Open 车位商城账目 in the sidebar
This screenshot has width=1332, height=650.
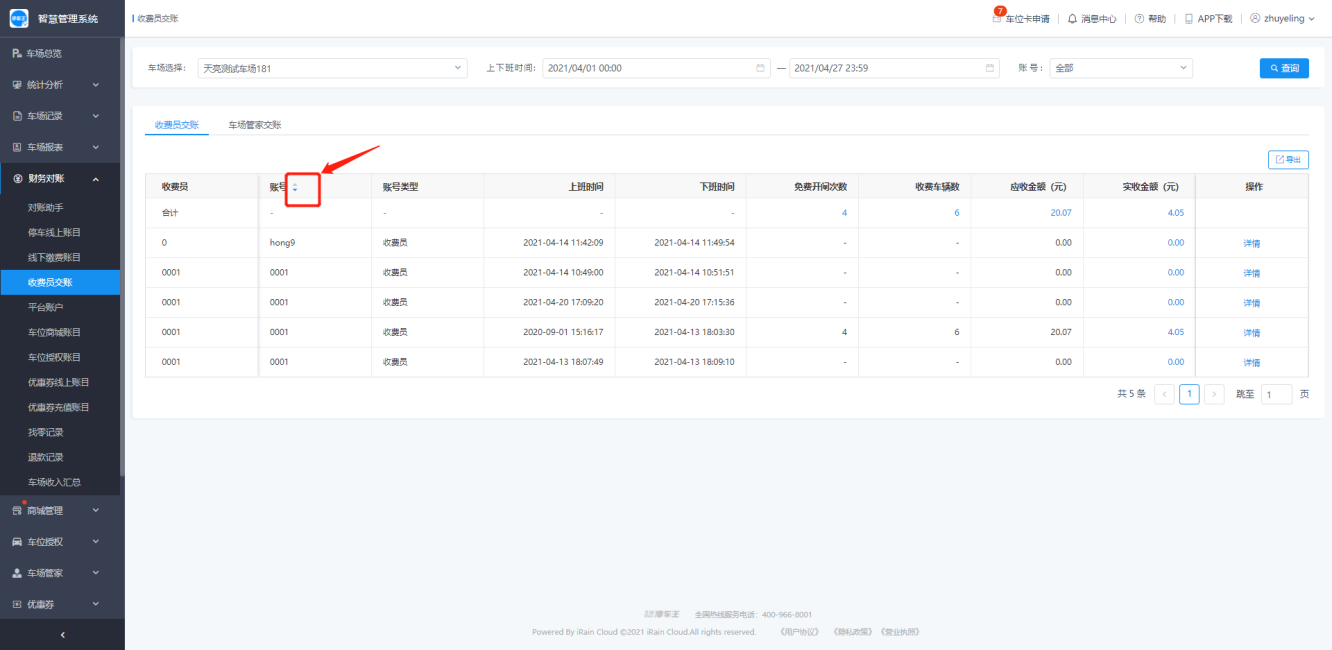click(x=54, y=332)
